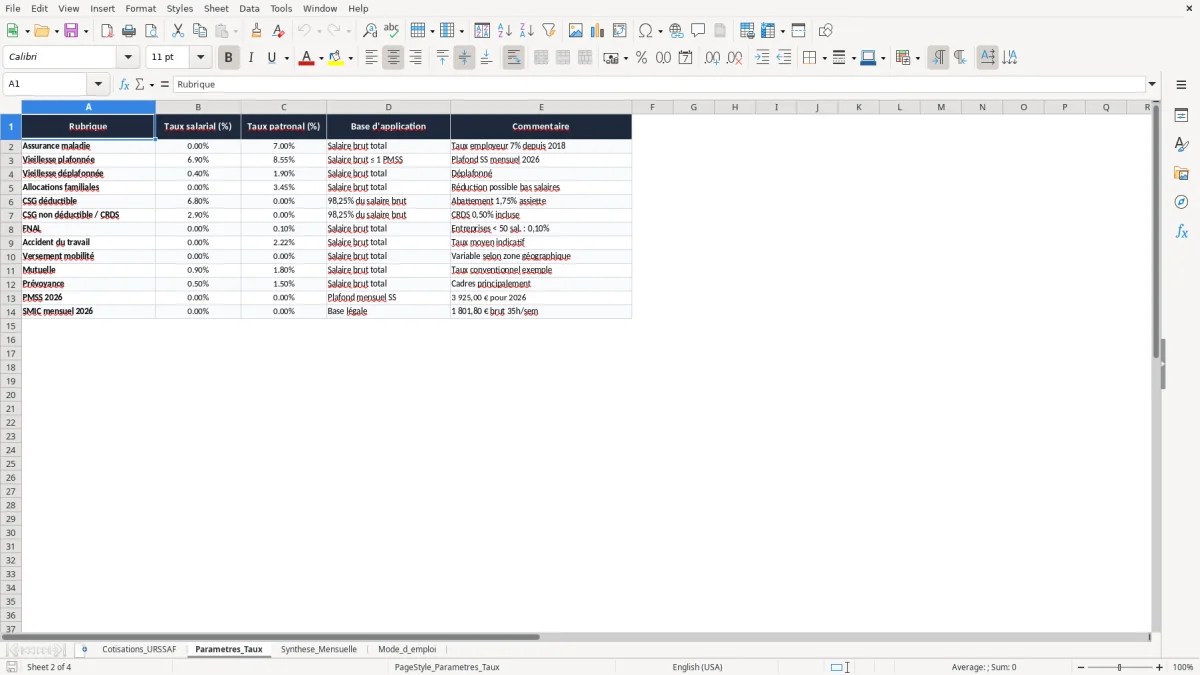Delete Decimal Place icon

(x=734, y=58)
